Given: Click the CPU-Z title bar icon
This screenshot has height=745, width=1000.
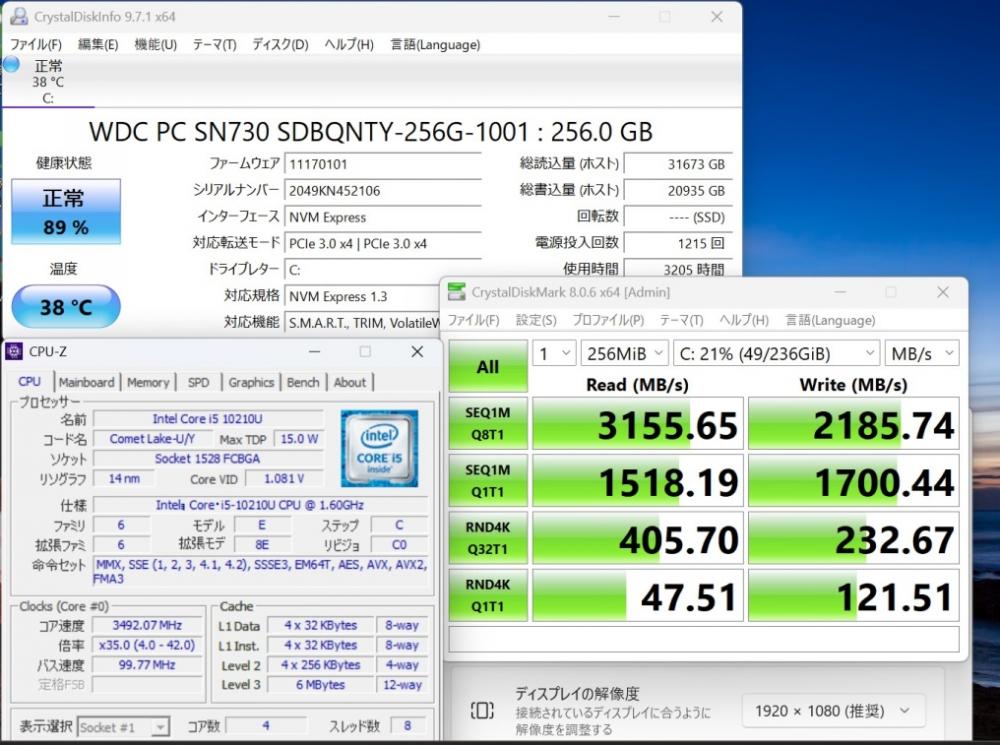Looking at the screenshot, I should pos(14,351).
